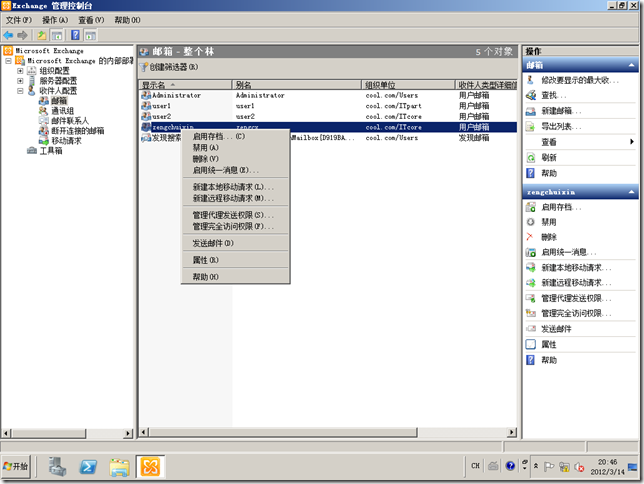The image size is (644, 484).
Task: Open the 操作 menu in the menu bar
Action: (55, 20)
